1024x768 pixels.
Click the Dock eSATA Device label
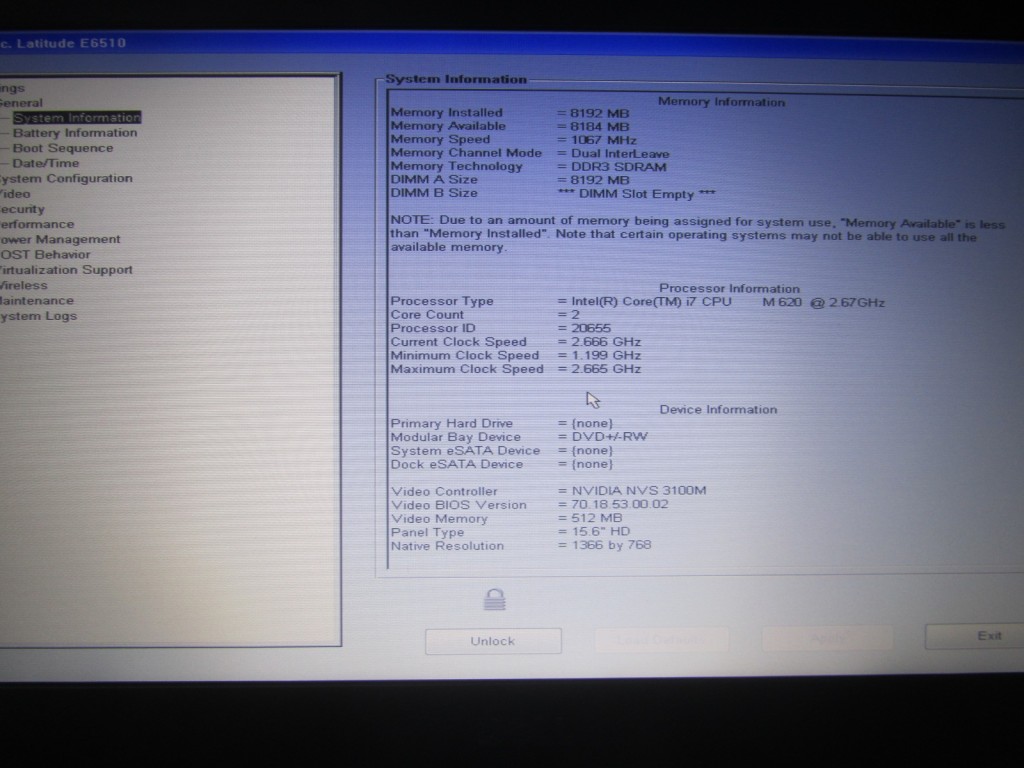click(x=456, y=464)
